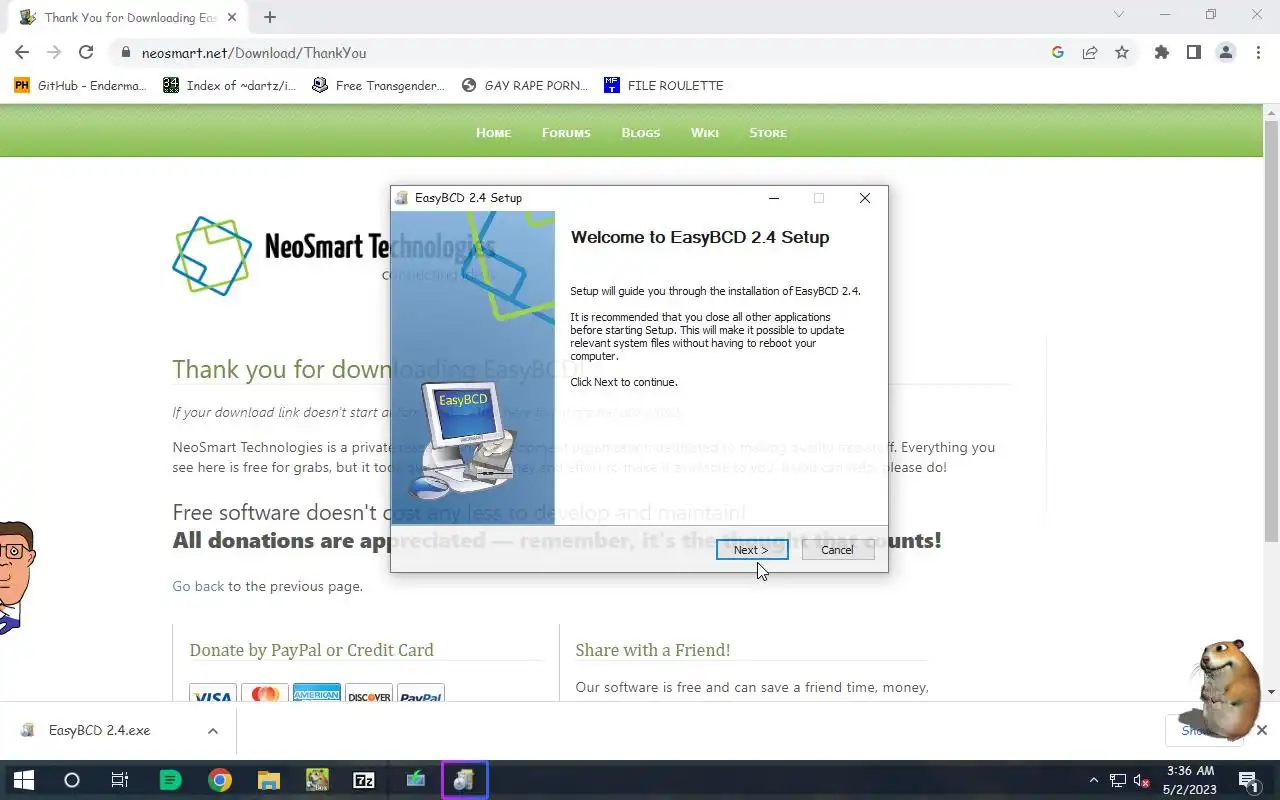This screenshot has height=800, width=1280.
Task: Open the Chrome side panel
Action: point(1194,53)
